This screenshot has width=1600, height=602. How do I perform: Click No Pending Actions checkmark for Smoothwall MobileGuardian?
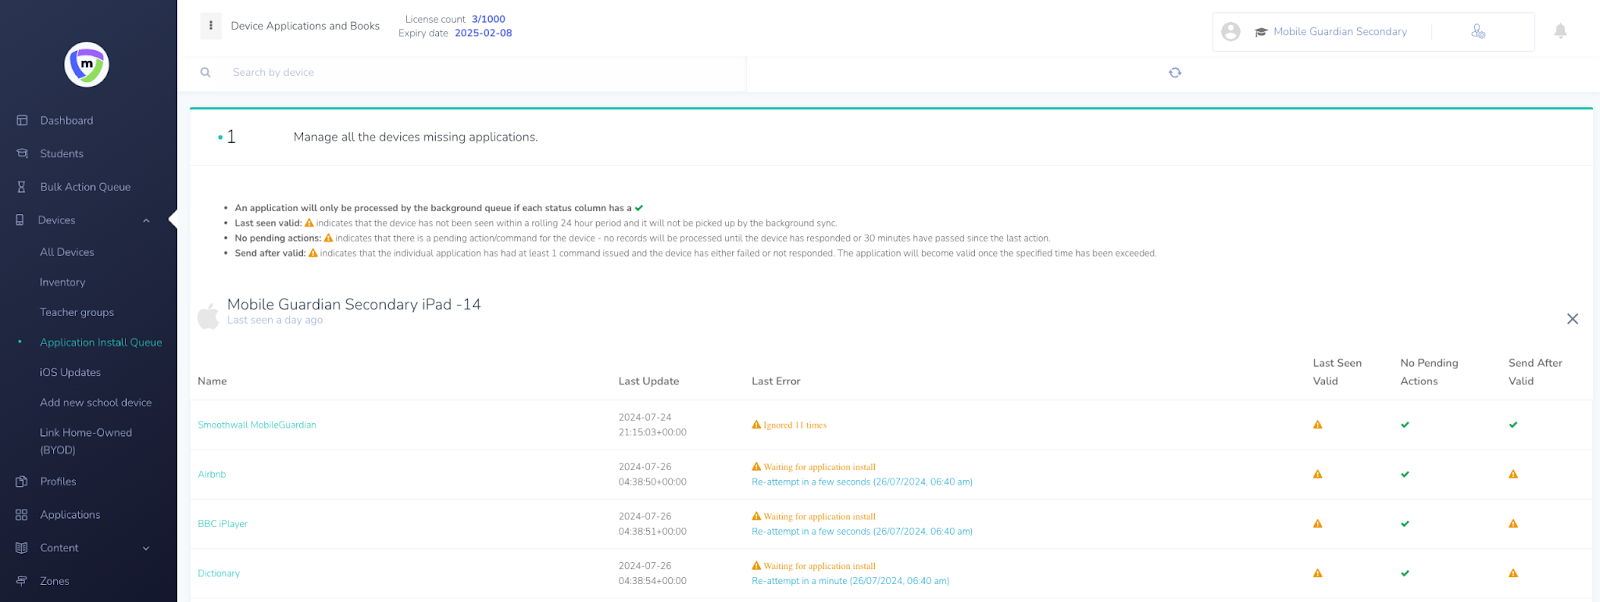pos(1405,425)
